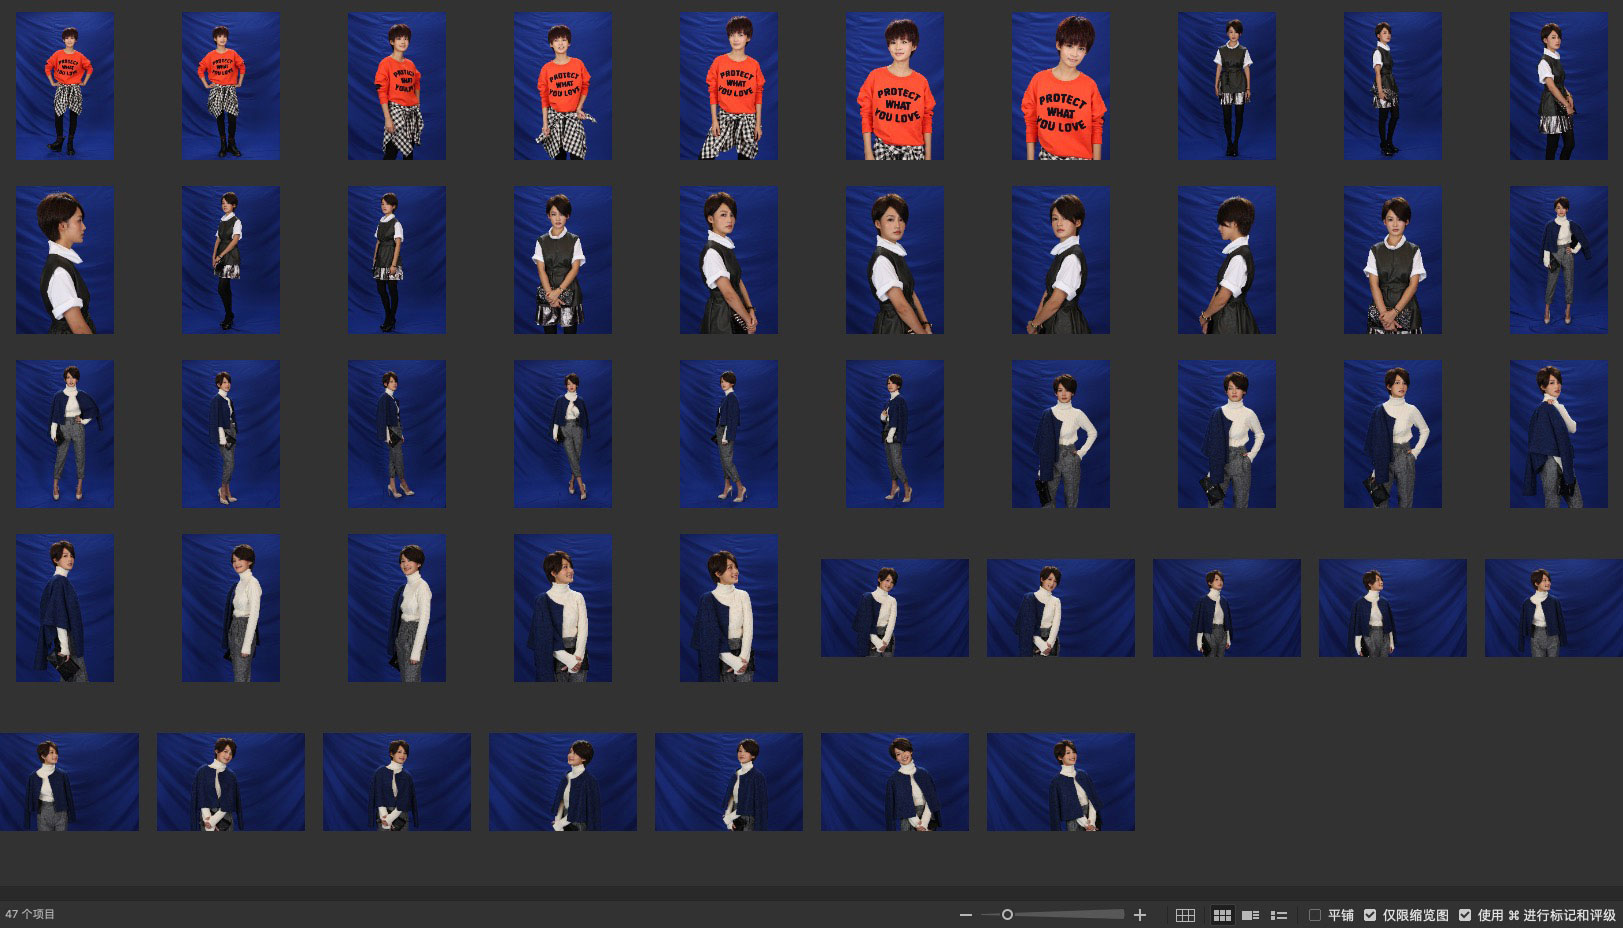Switch to list view icon
The height and width of the screenshot is (928, 1623).
coord(1278,915)
